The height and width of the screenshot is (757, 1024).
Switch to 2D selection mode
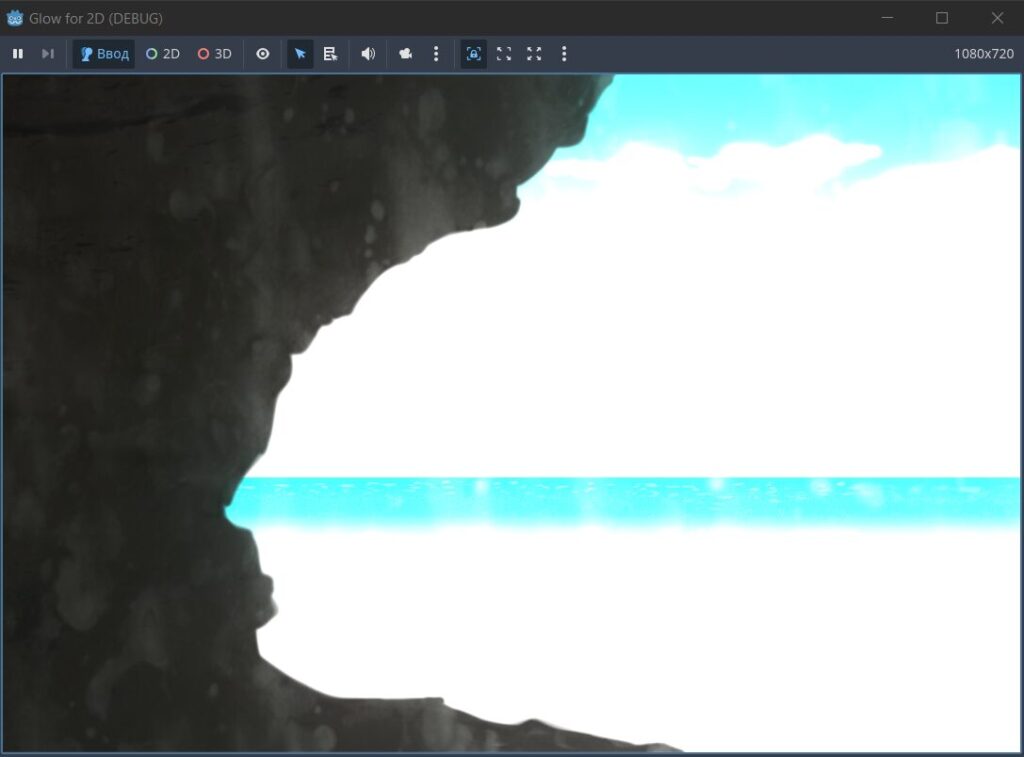click(x=163, y=54)
